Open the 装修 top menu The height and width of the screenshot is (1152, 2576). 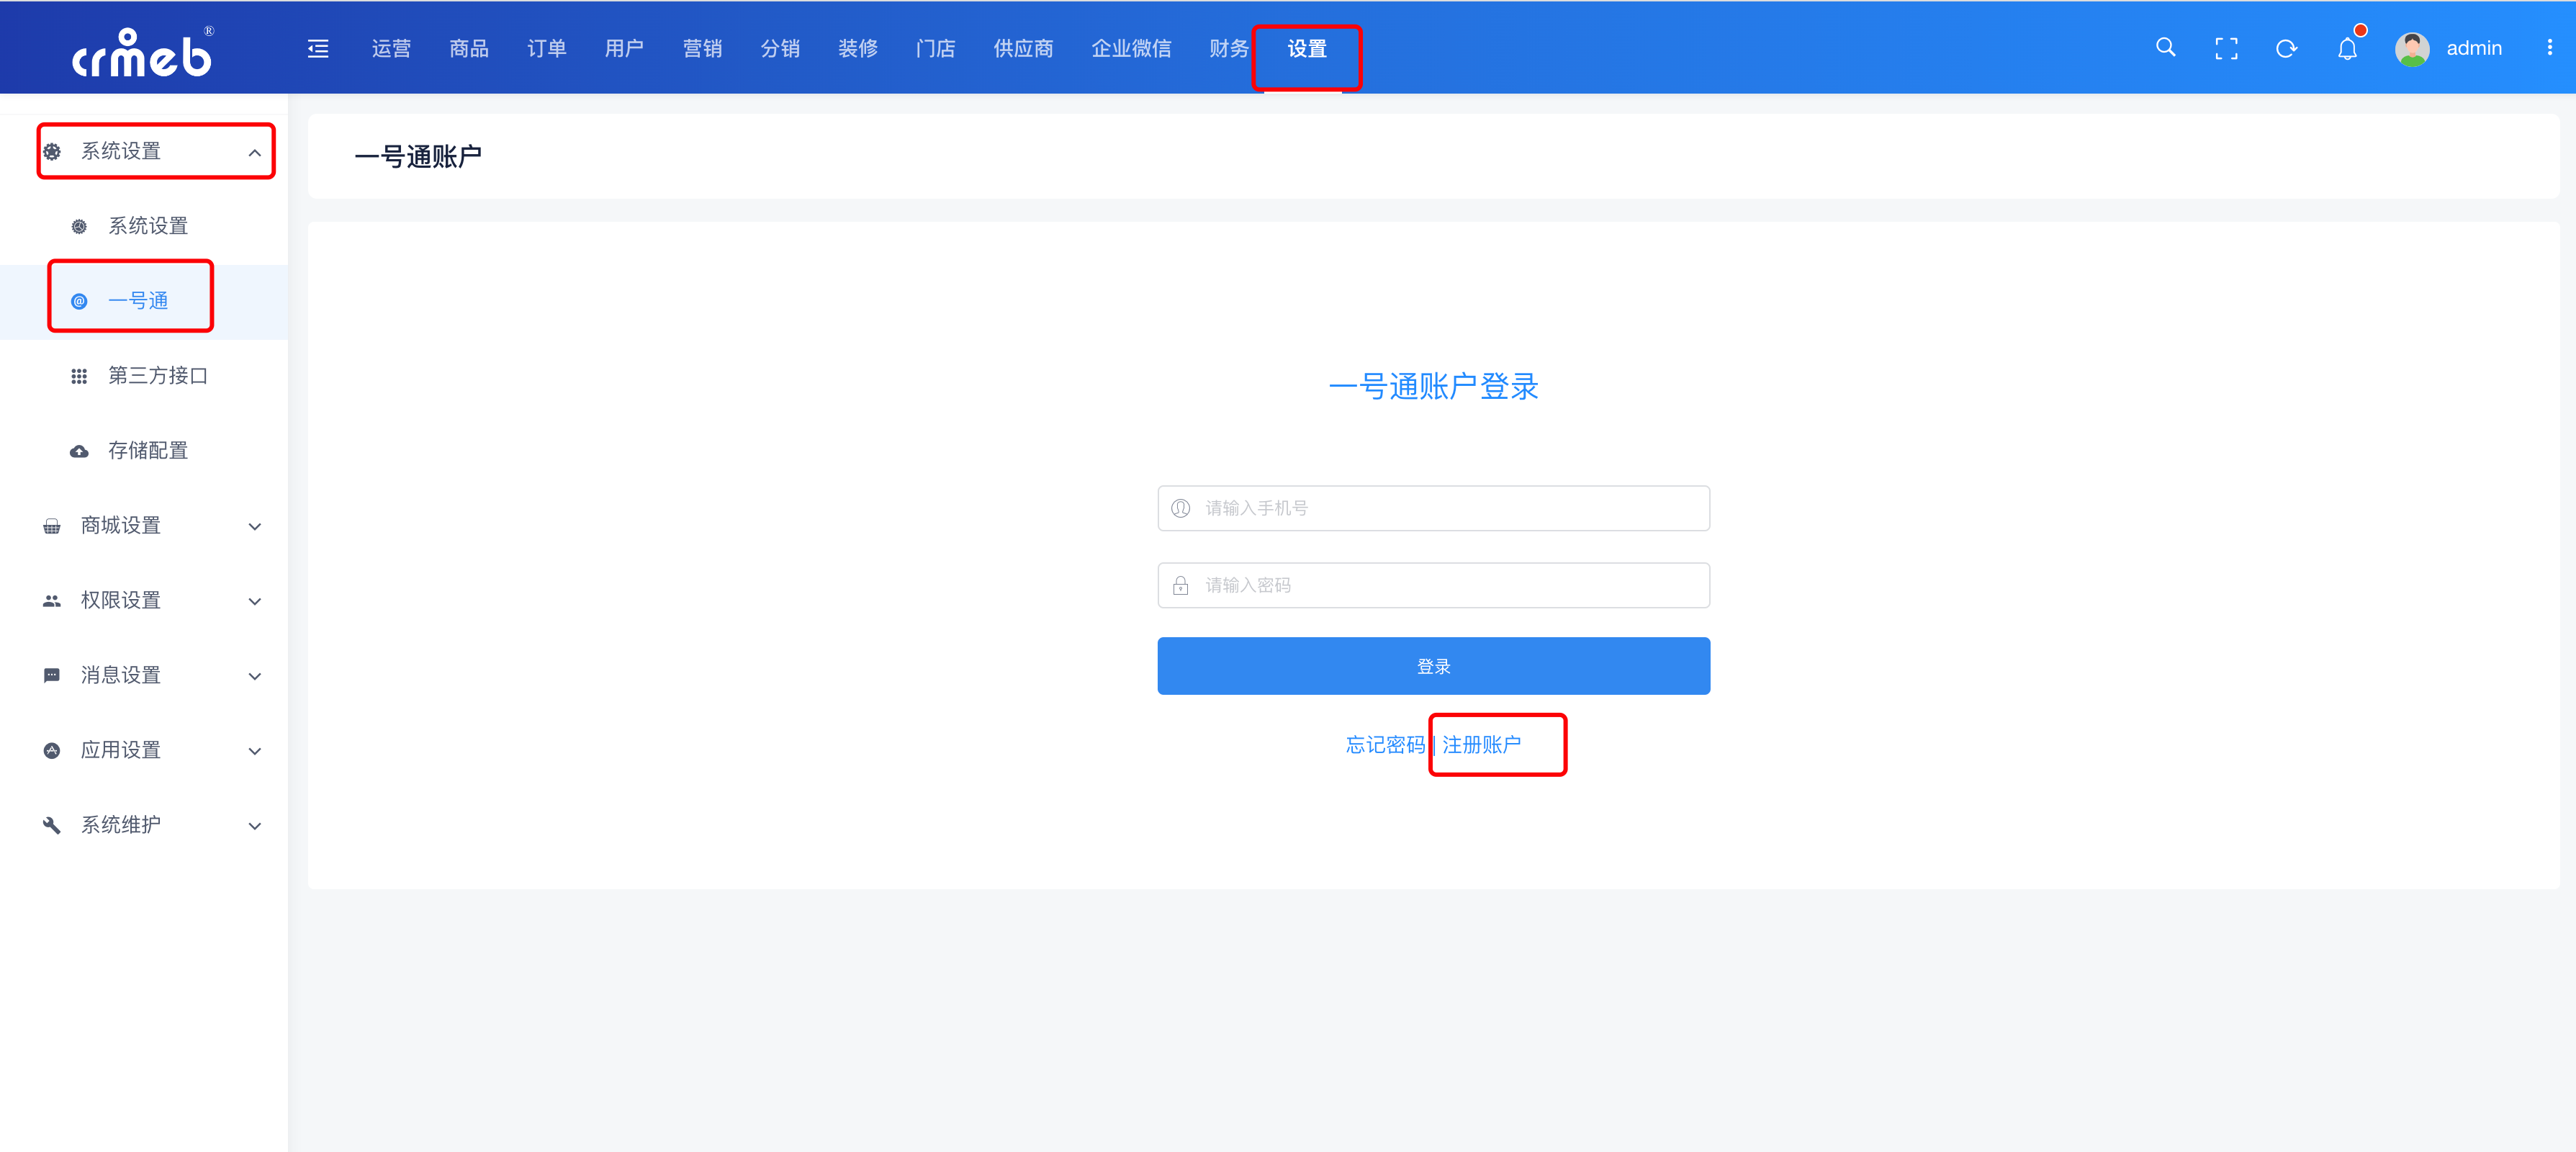(858, 49)
